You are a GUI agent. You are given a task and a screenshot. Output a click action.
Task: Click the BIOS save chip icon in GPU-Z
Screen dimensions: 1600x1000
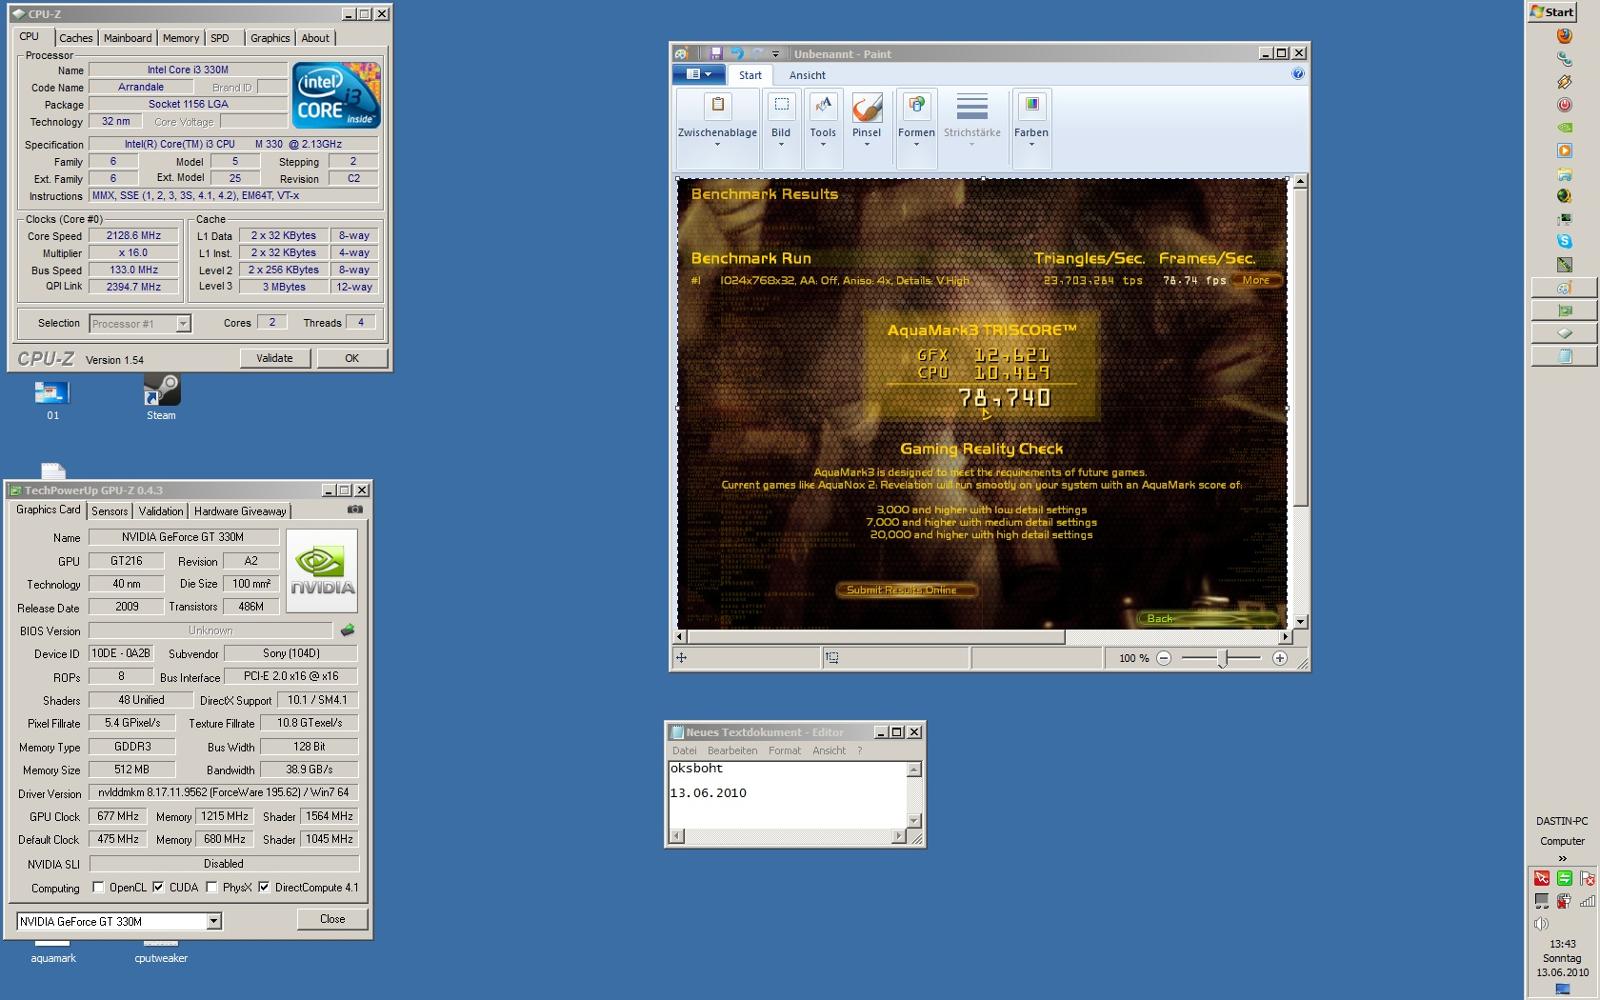pyautogui.click(x=347, y=630)
